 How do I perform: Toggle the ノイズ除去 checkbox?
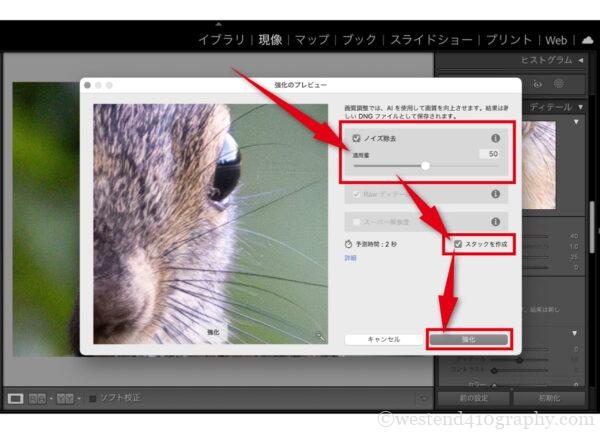pos(357,138)
